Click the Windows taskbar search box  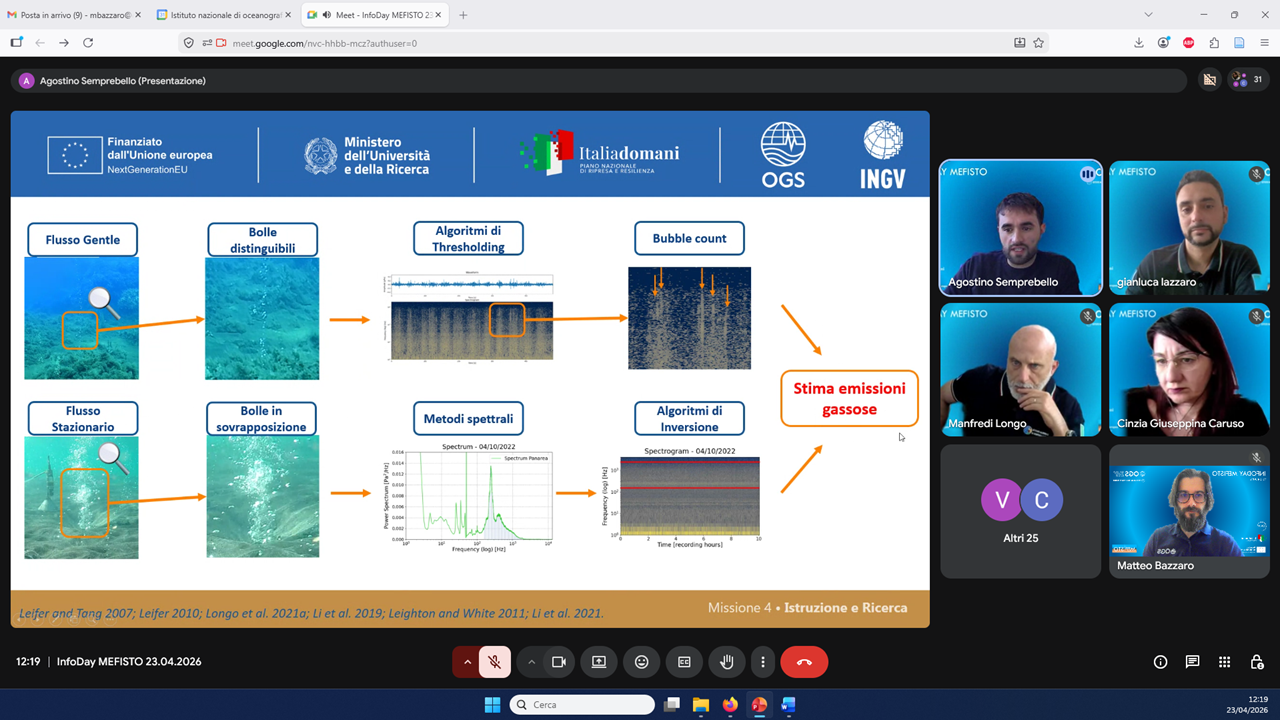pos(582,705)
